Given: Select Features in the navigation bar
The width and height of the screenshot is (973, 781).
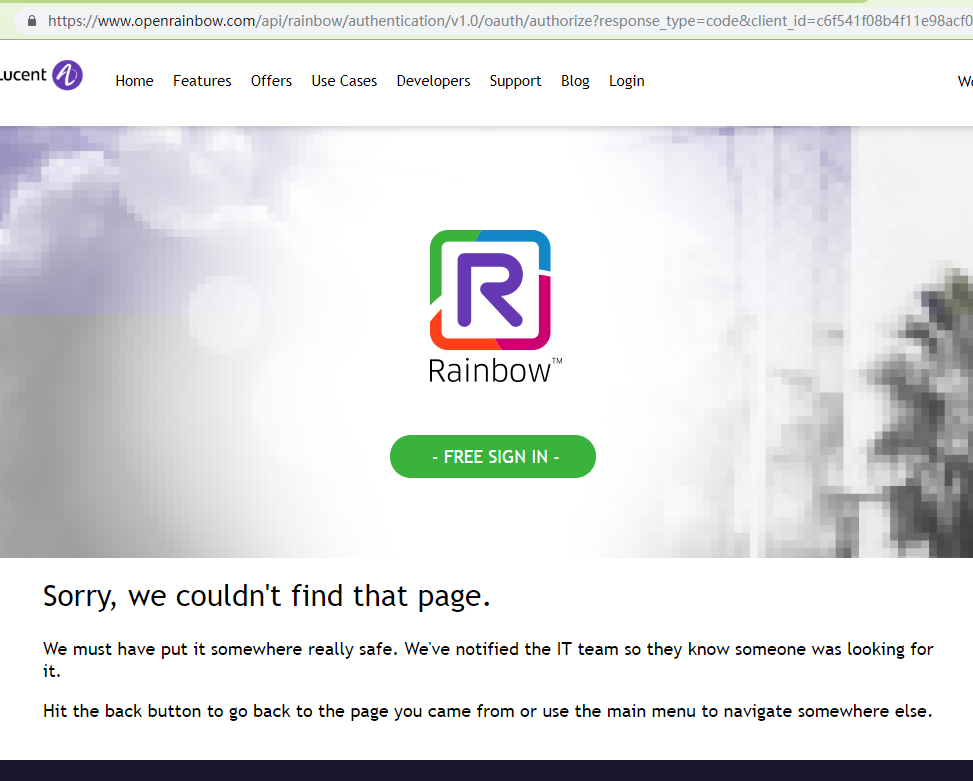Looking at the screenshot, I should 202,81.
